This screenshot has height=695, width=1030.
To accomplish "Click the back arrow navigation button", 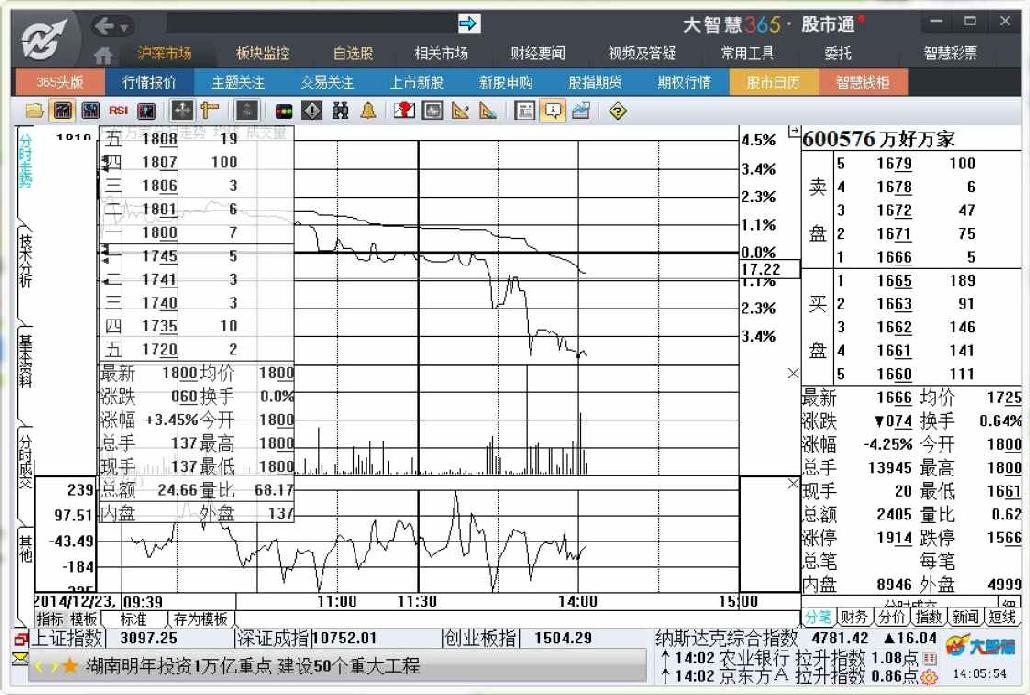I will [x=104, y=26].
